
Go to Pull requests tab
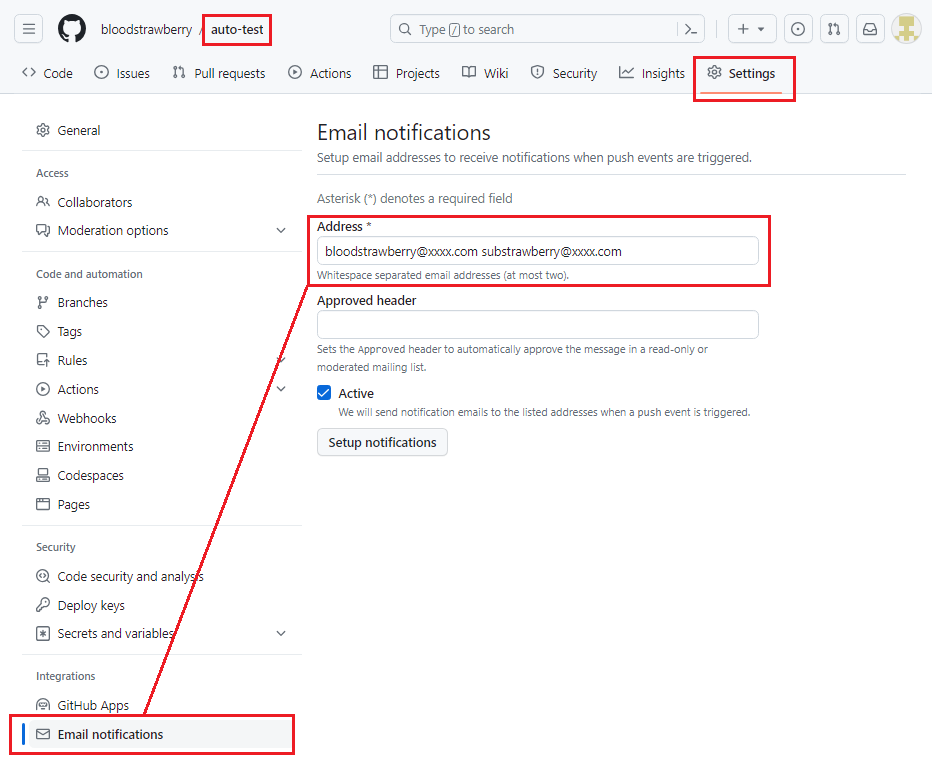click(x=219, y=73)
